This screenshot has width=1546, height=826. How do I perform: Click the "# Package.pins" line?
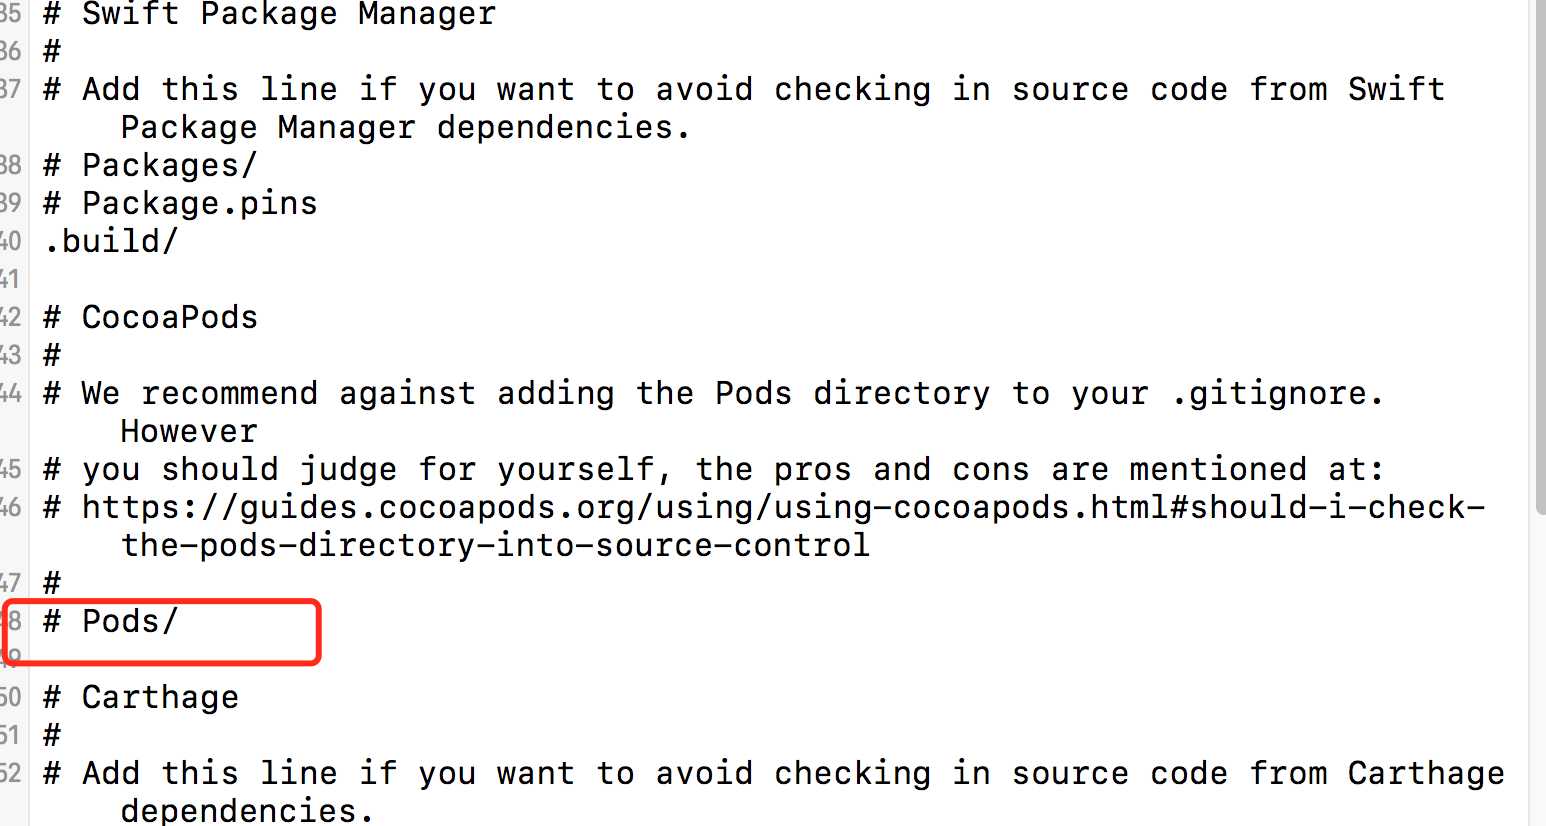[x=180, y=203]
